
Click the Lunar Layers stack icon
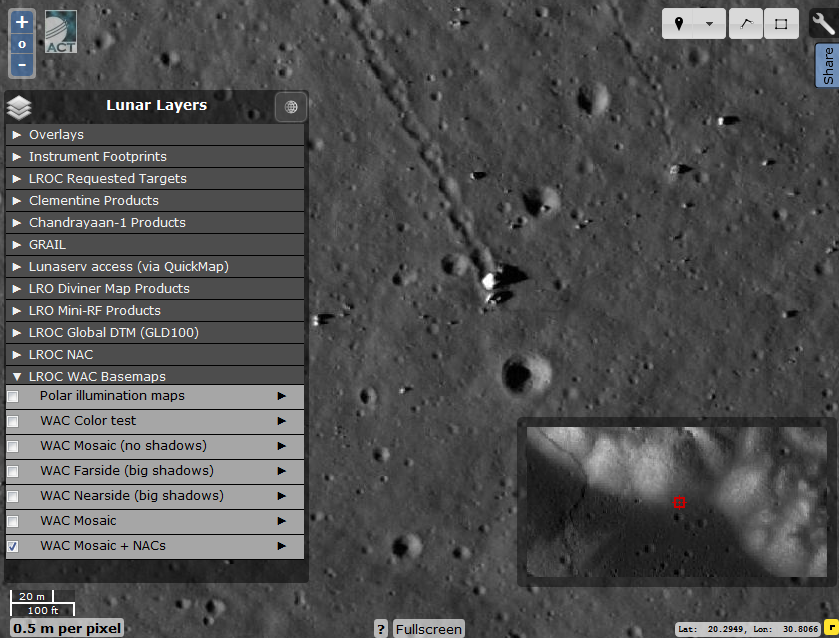tap(19, 107)
